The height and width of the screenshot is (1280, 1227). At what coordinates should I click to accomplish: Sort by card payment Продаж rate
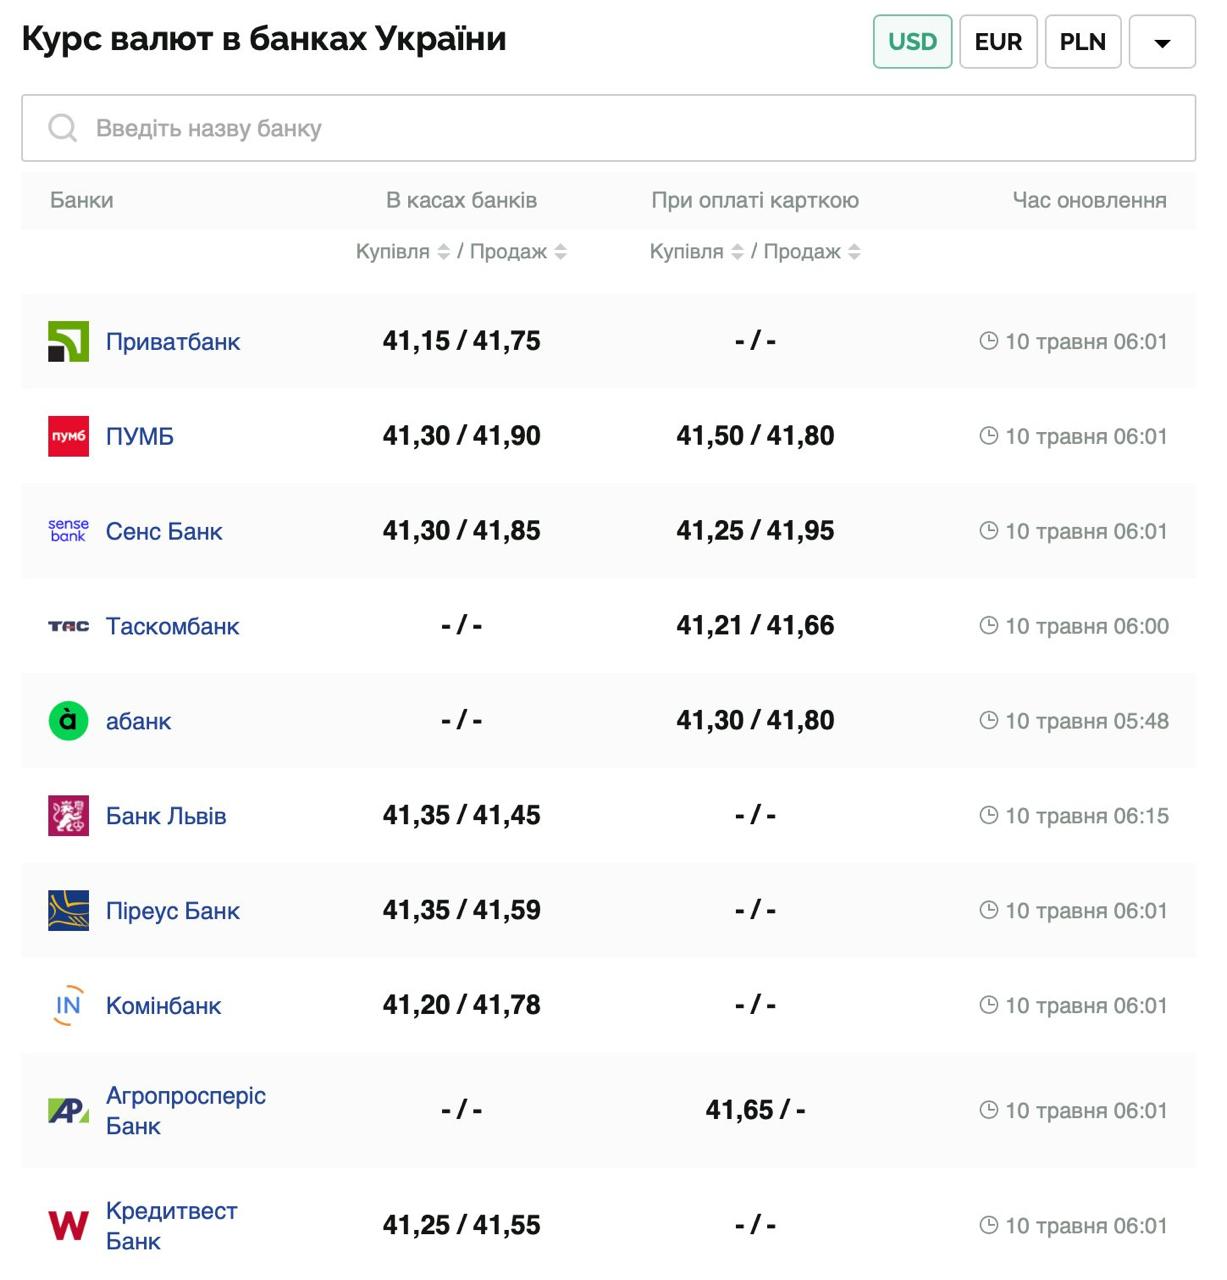(x=854, y=252)
